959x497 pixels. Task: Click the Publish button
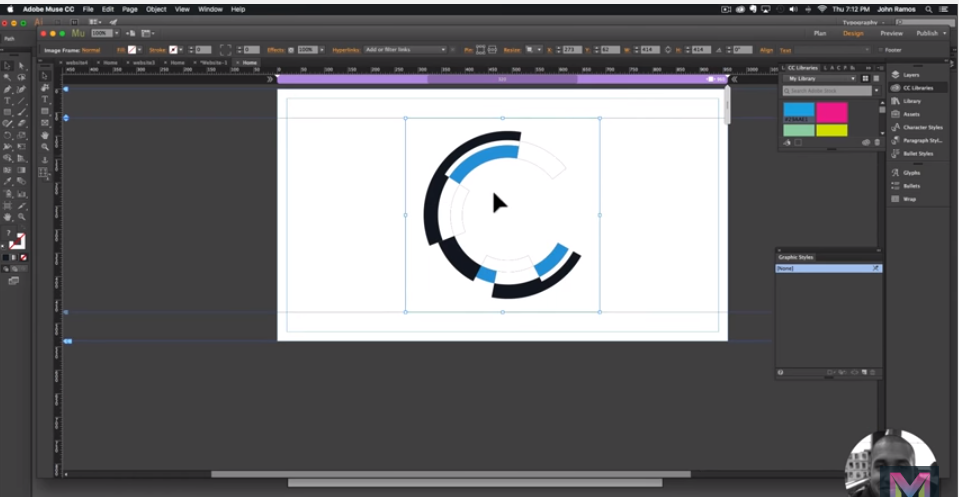927,34
